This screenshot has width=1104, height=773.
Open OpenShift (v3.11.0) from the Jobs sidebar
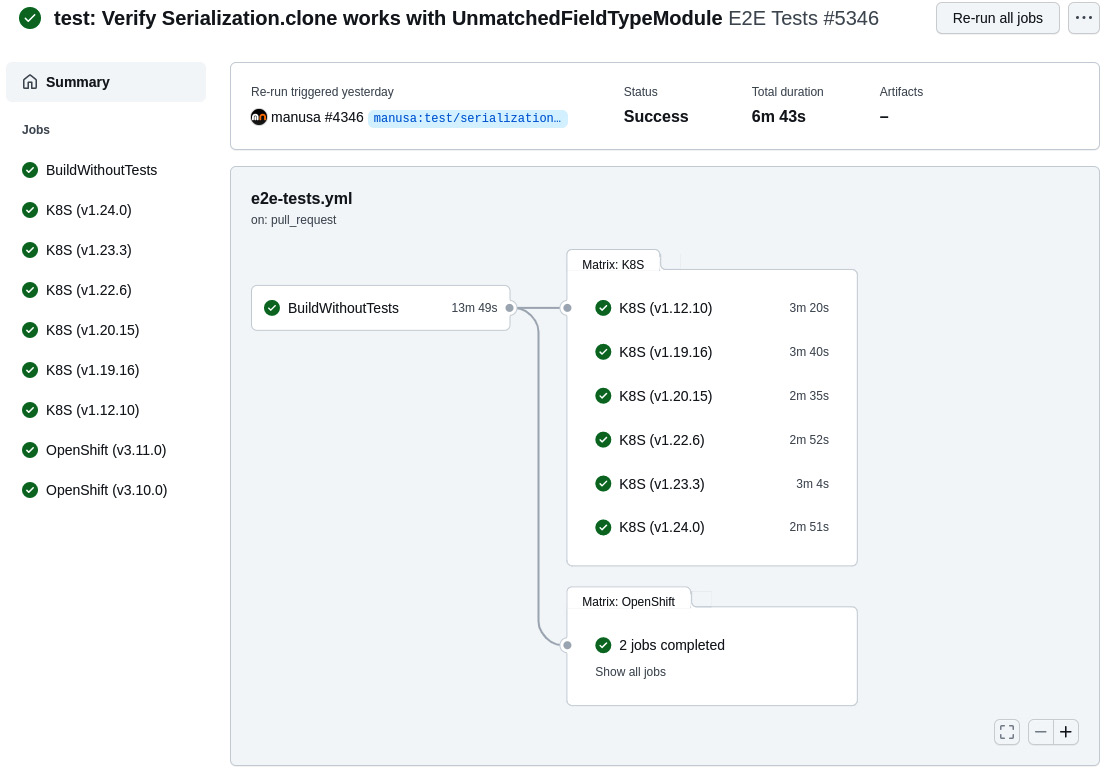(106, 450)
